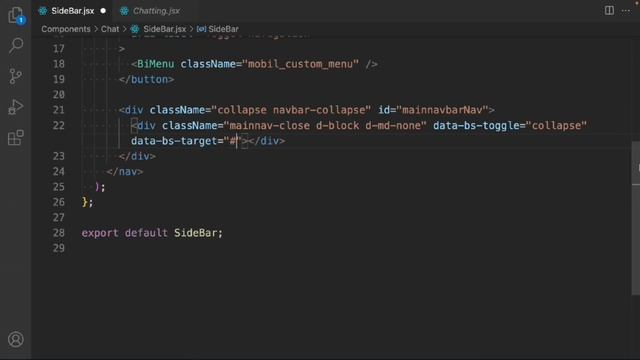Split the editor to the right
This screenshot has height=360, width=640.
coord(609,11)
